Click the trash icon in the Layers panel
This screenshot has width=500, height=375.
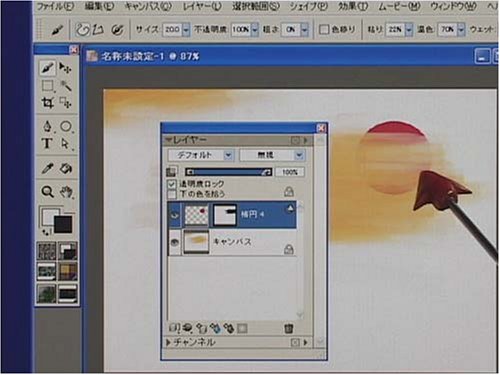(x=289, y=328)
